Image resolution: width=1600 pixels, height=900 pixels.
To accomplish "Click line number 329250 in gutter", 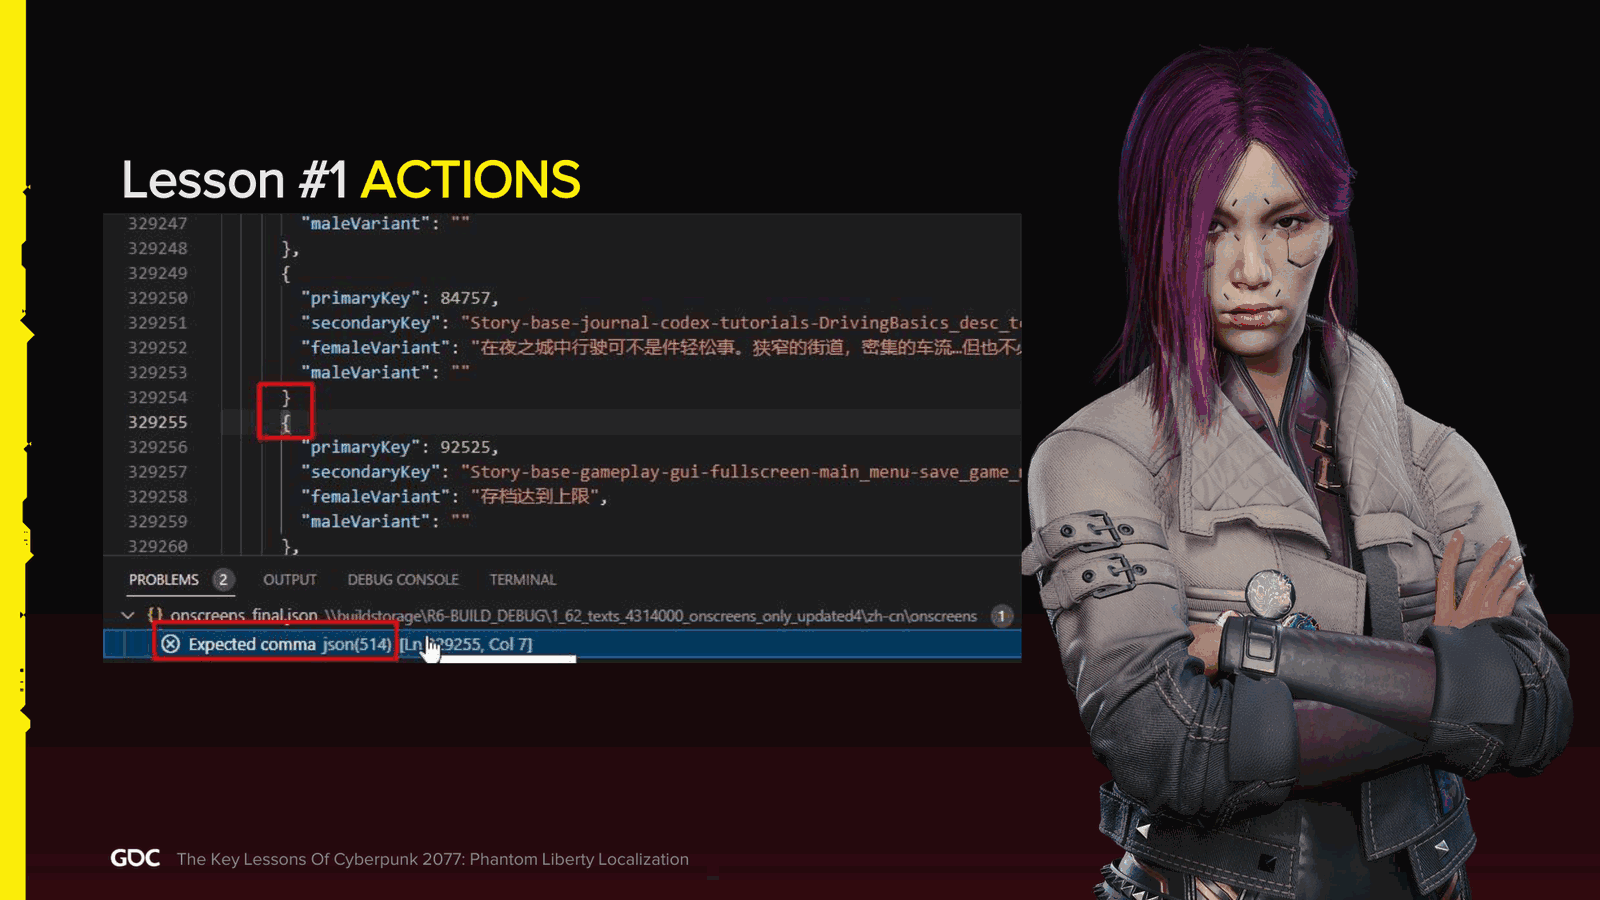I will 157,298.
